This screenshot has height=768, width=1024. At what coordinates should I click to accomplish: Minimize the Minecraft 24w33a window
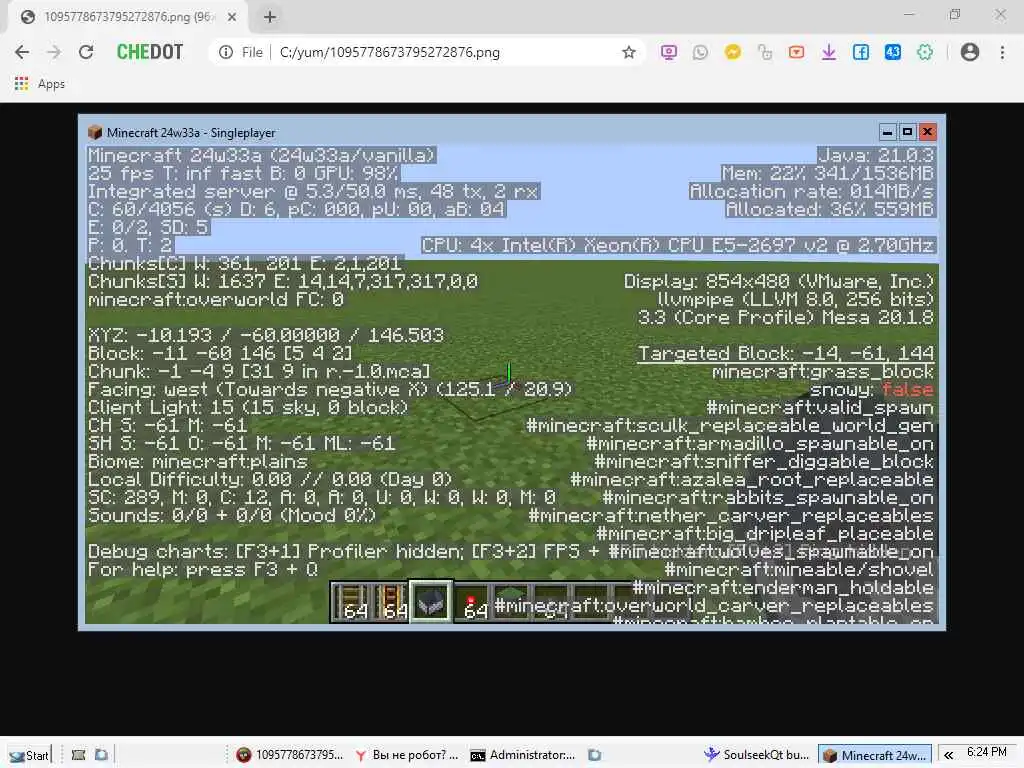pyautogui.click(x=887, y=132)
